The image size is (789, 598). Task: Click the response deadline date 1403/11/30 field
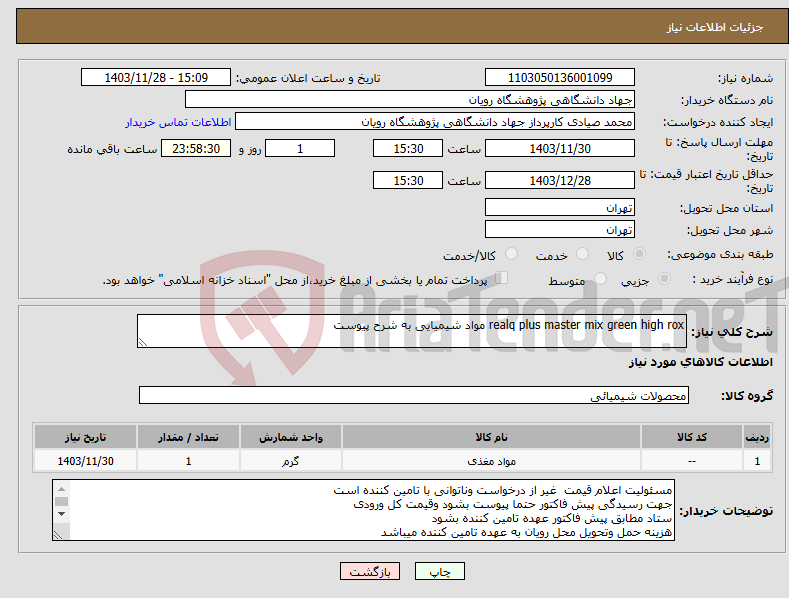(x=560, y=148)
